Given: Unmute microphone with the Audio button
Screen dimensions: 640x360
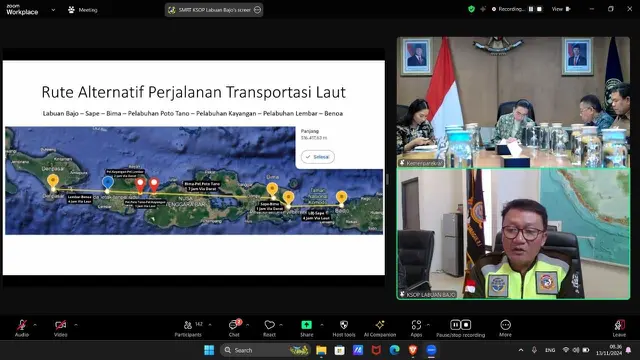Looking at the screenshot, I should pos(22,328).
